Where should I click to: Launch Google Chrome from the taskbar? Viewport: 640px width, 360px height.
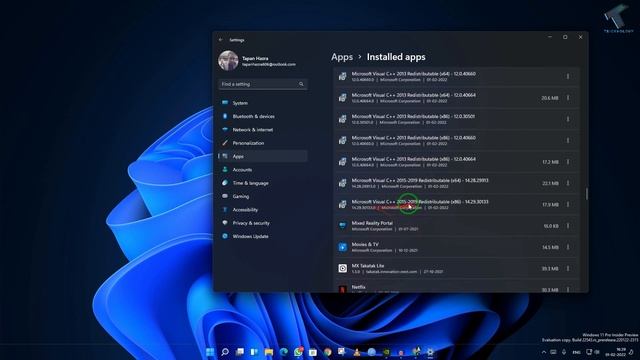(x=328, y=352)
